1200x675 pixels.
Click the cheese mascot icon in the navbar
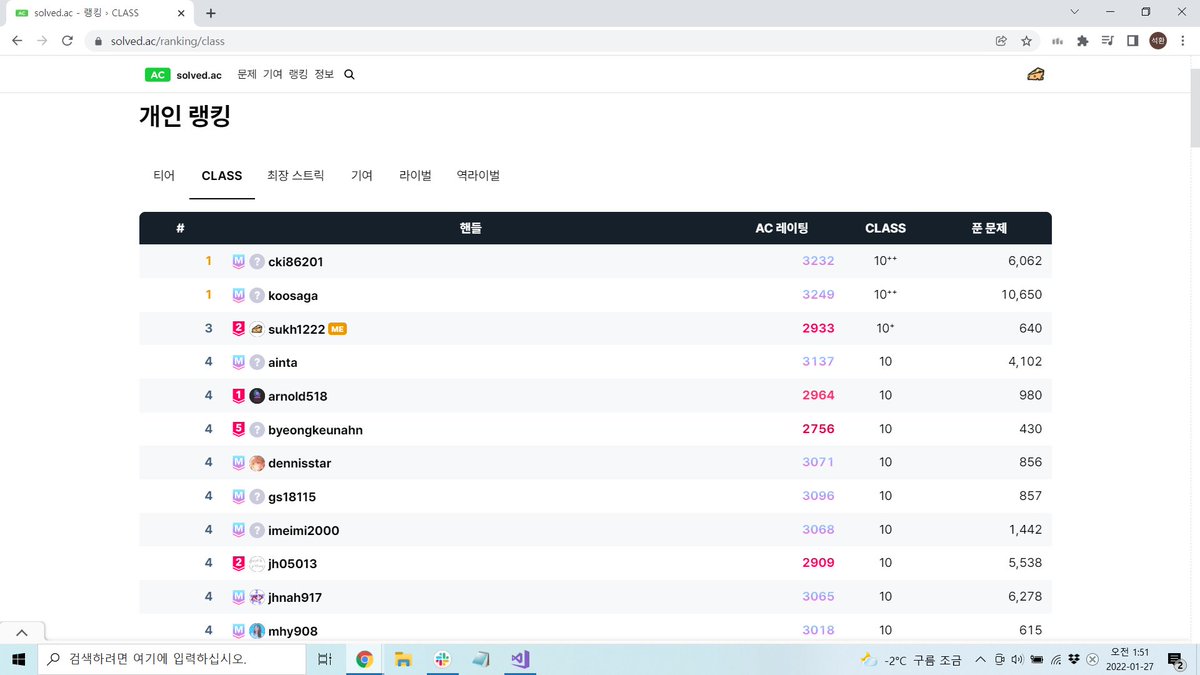[1035, 74]
